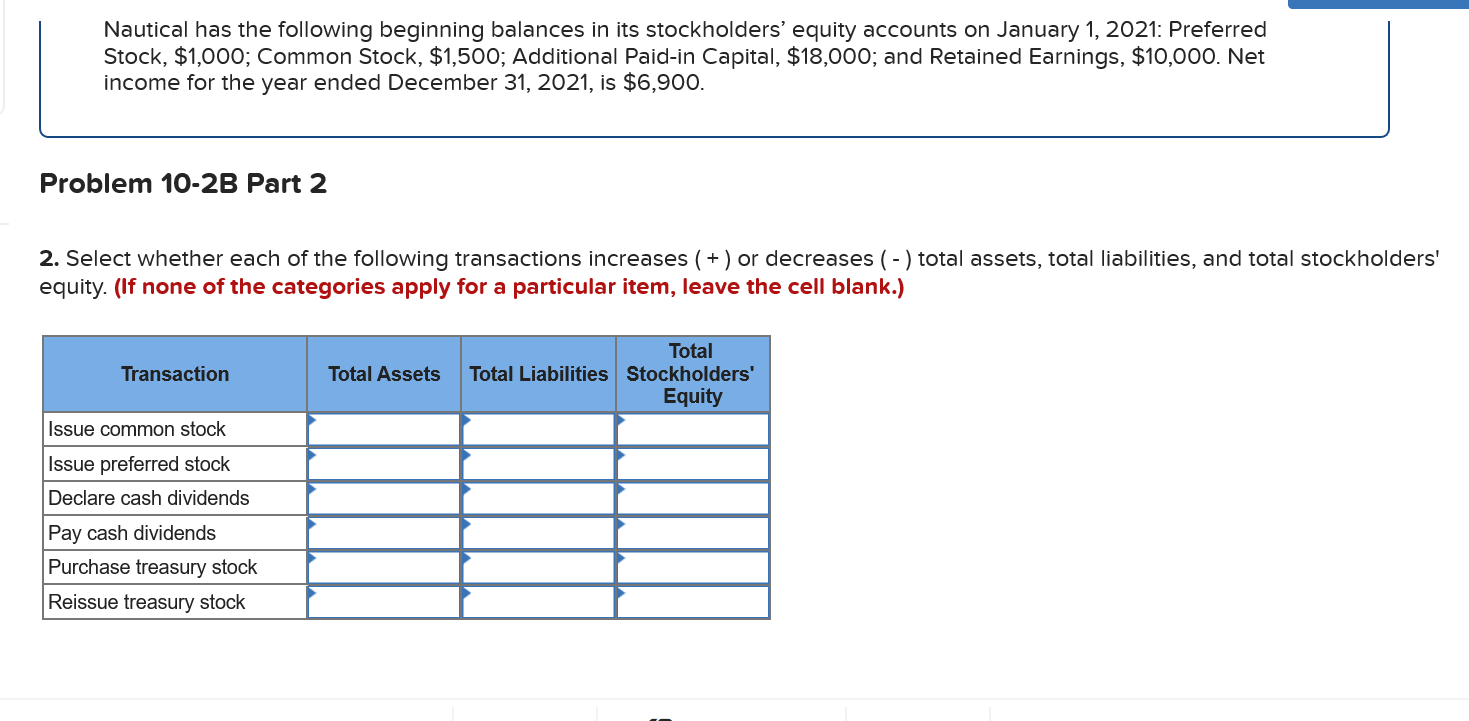Open Total Liabilities dropdown for Purchase treasury stock
Image resolution: width=1469 pixels, height=721 pixels.
(537, 566)
